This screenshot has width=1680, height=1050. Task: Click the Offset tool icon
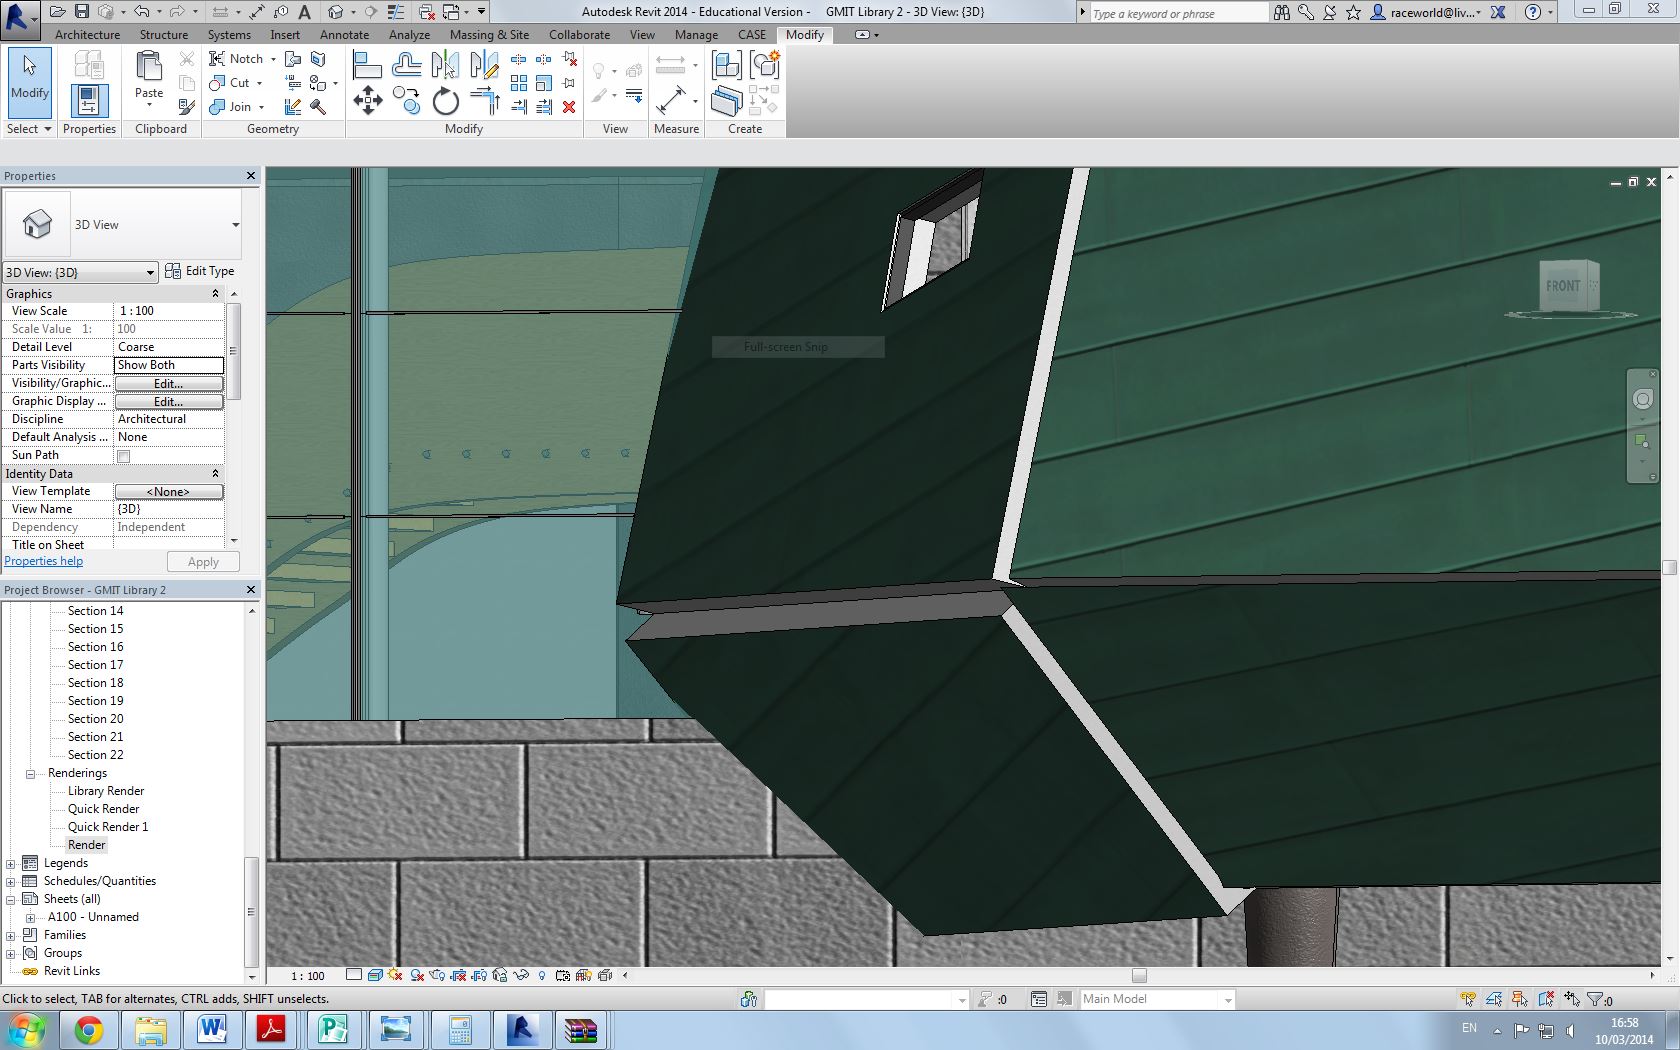click(x=406, y=66)
